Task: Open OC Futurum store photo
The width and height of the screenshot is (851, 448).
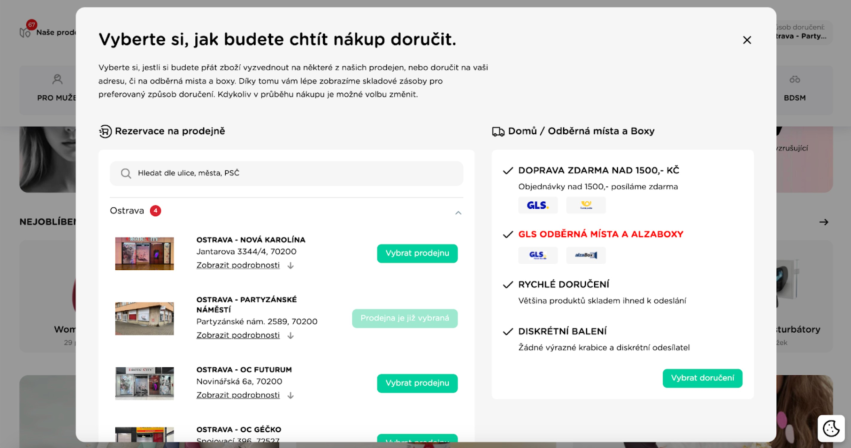Action: pos(144,383)
